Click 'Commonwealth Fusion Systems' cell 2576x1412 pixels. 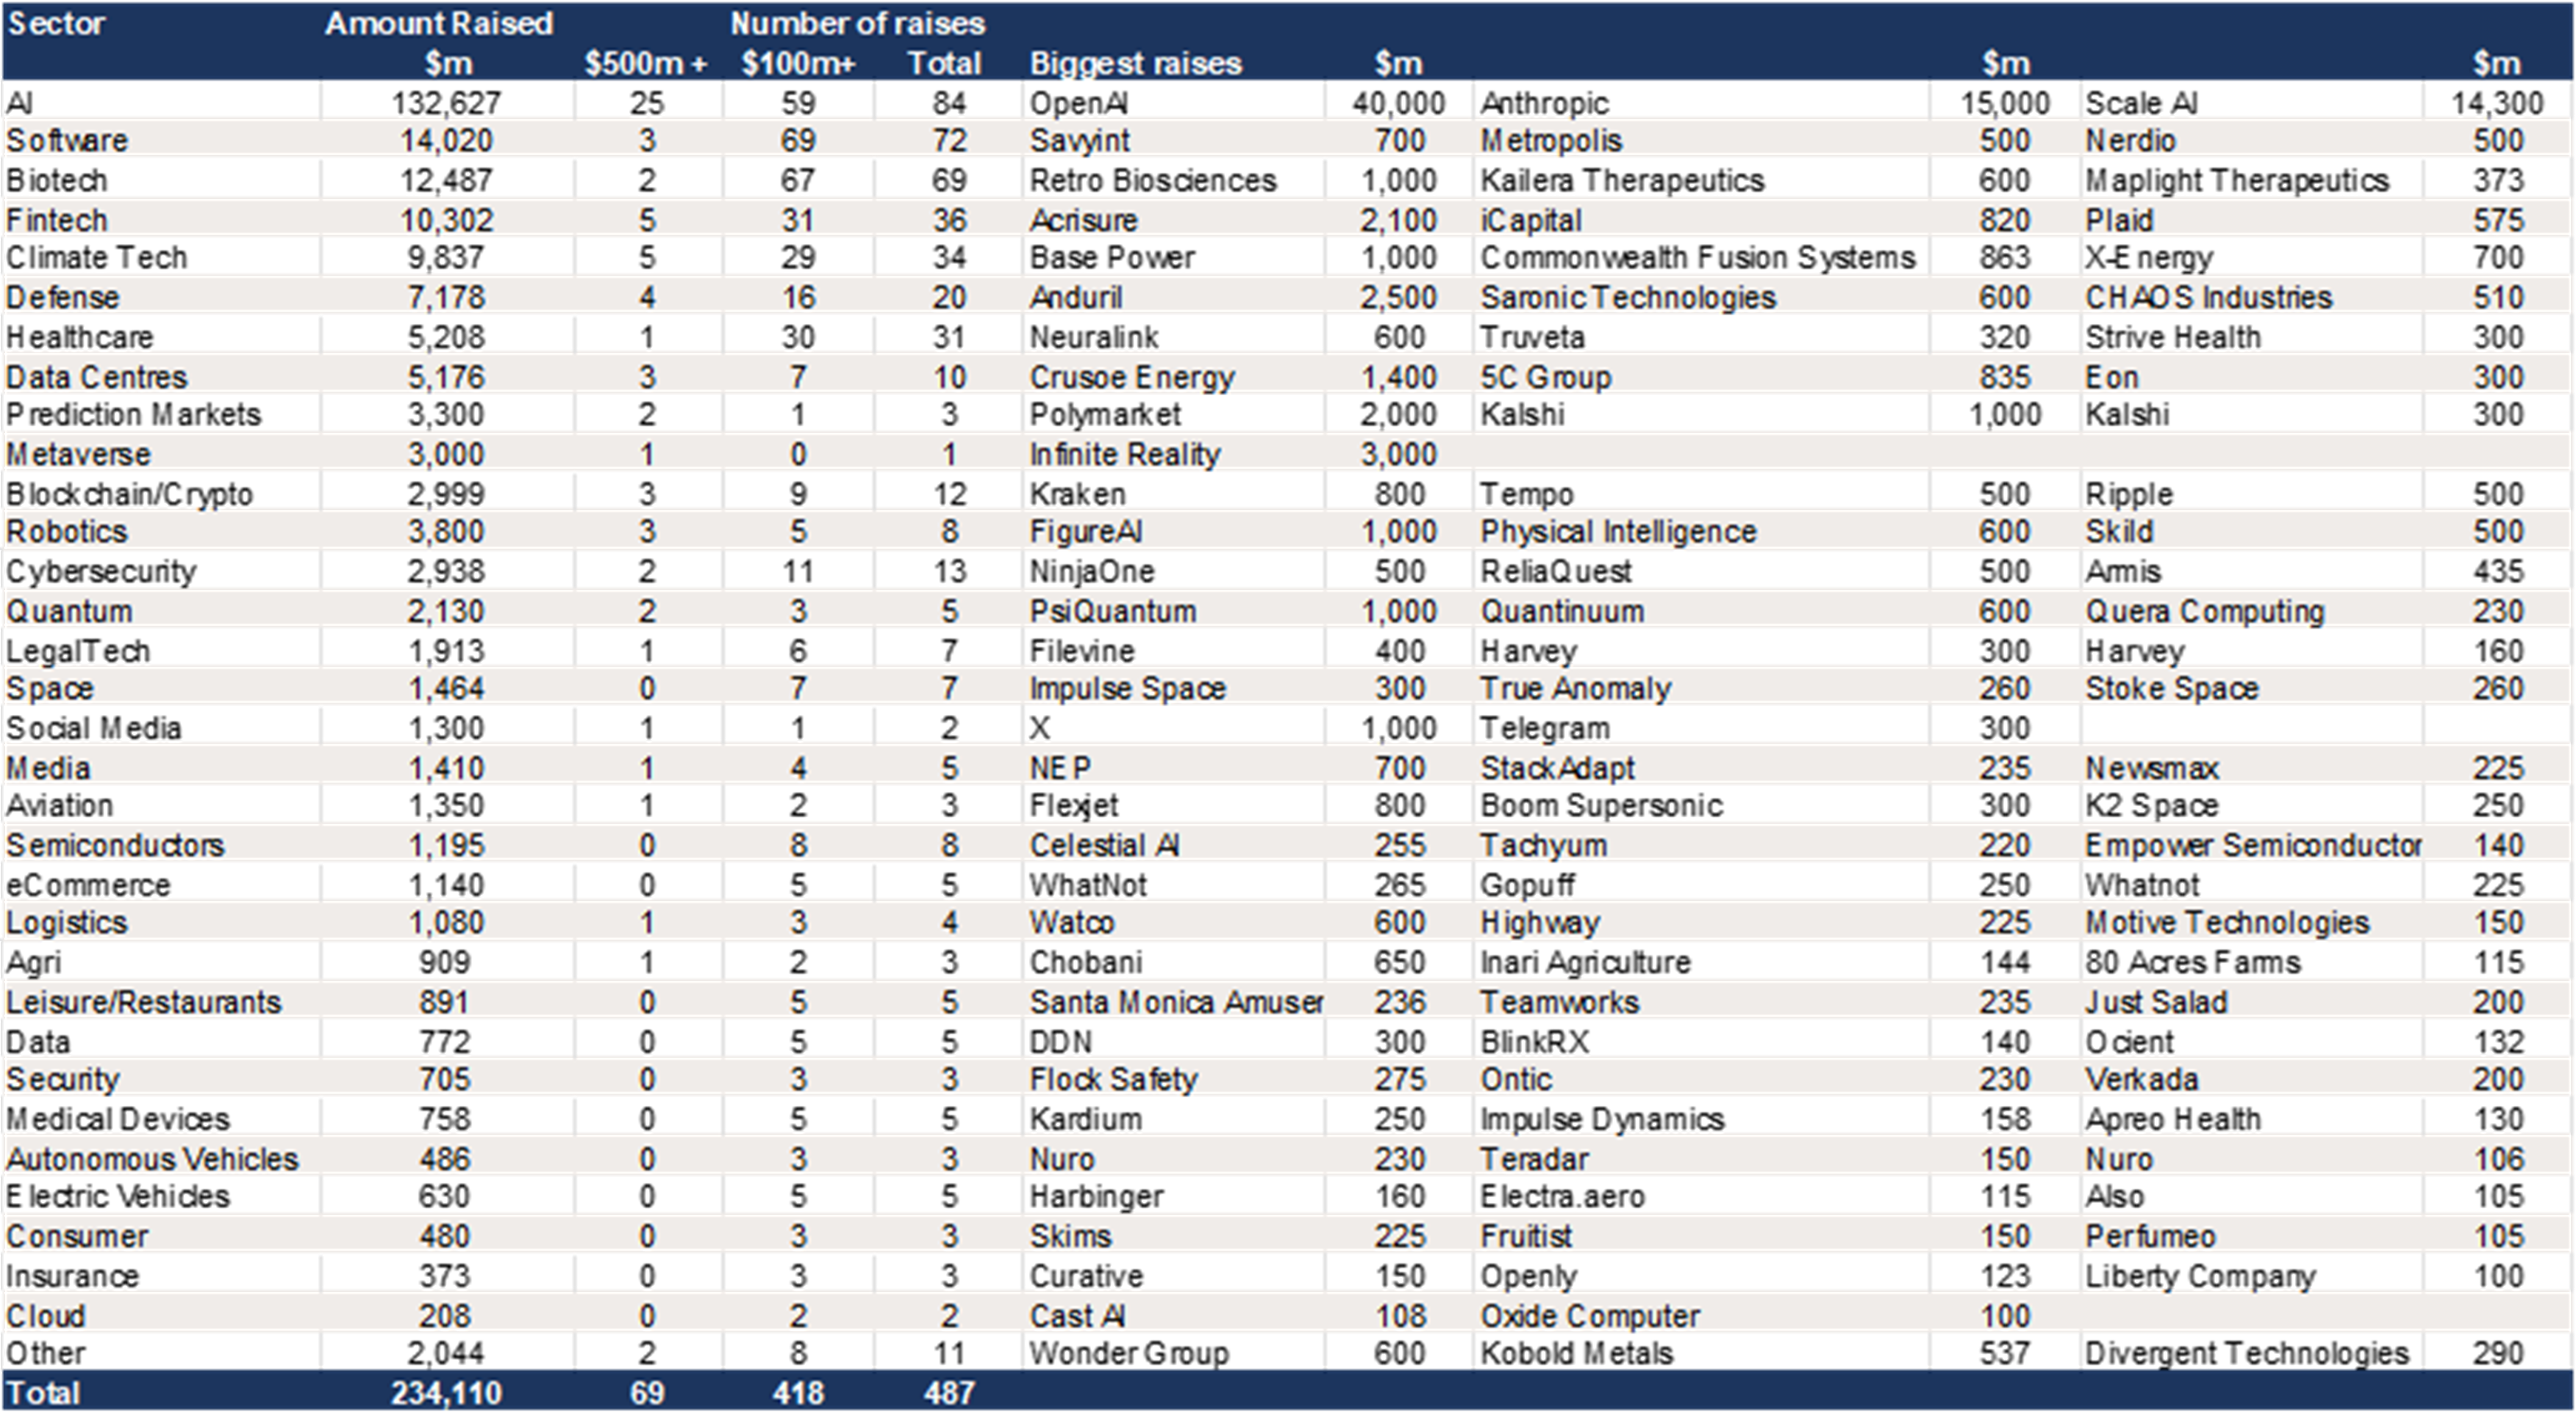coord(1698,258)
